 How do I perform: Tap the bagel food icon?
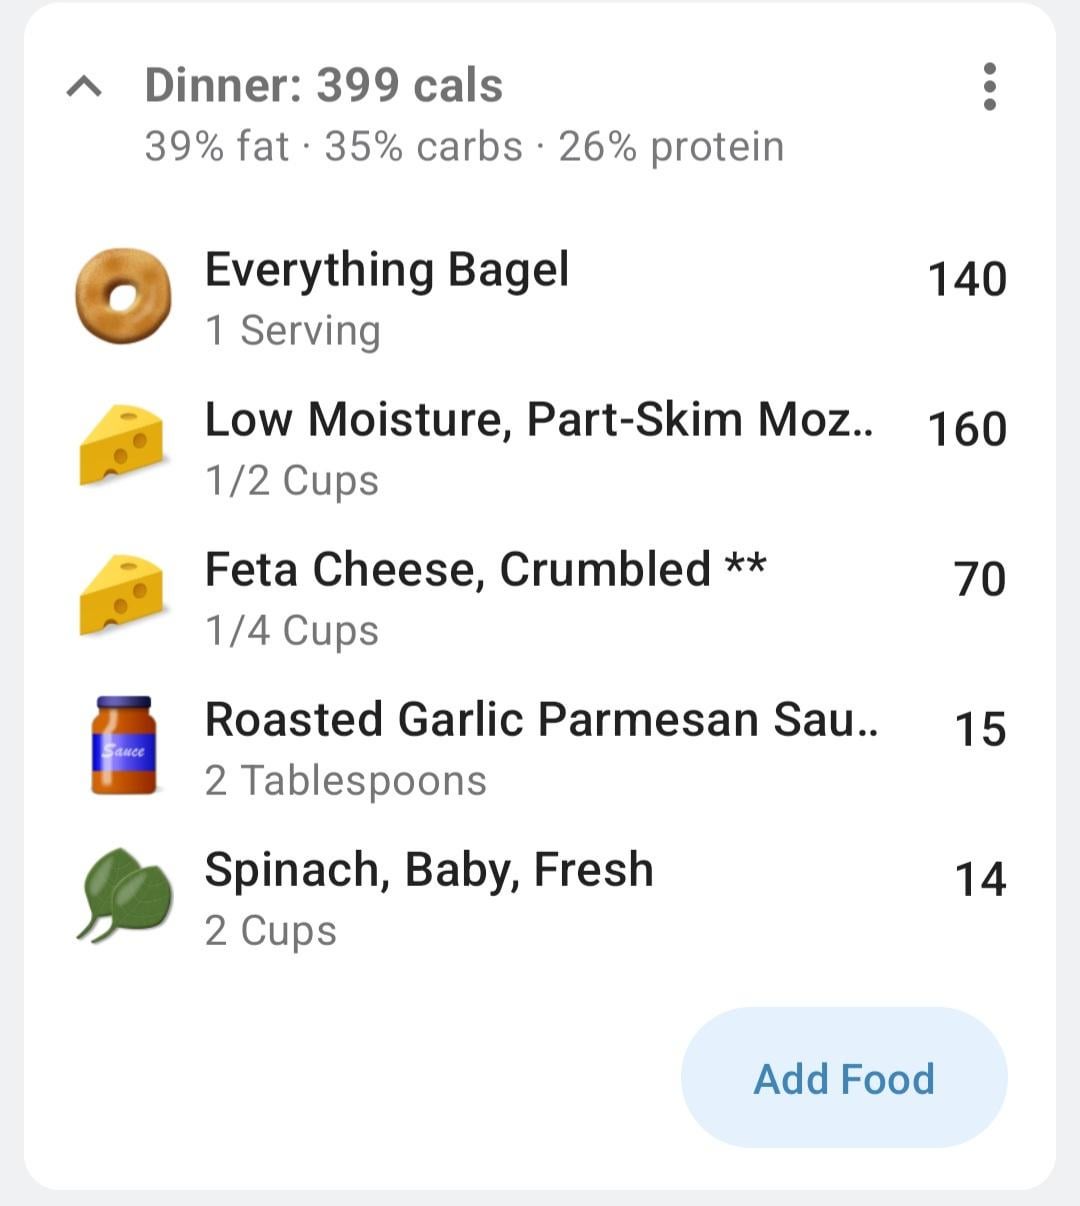tap(123, 296)
